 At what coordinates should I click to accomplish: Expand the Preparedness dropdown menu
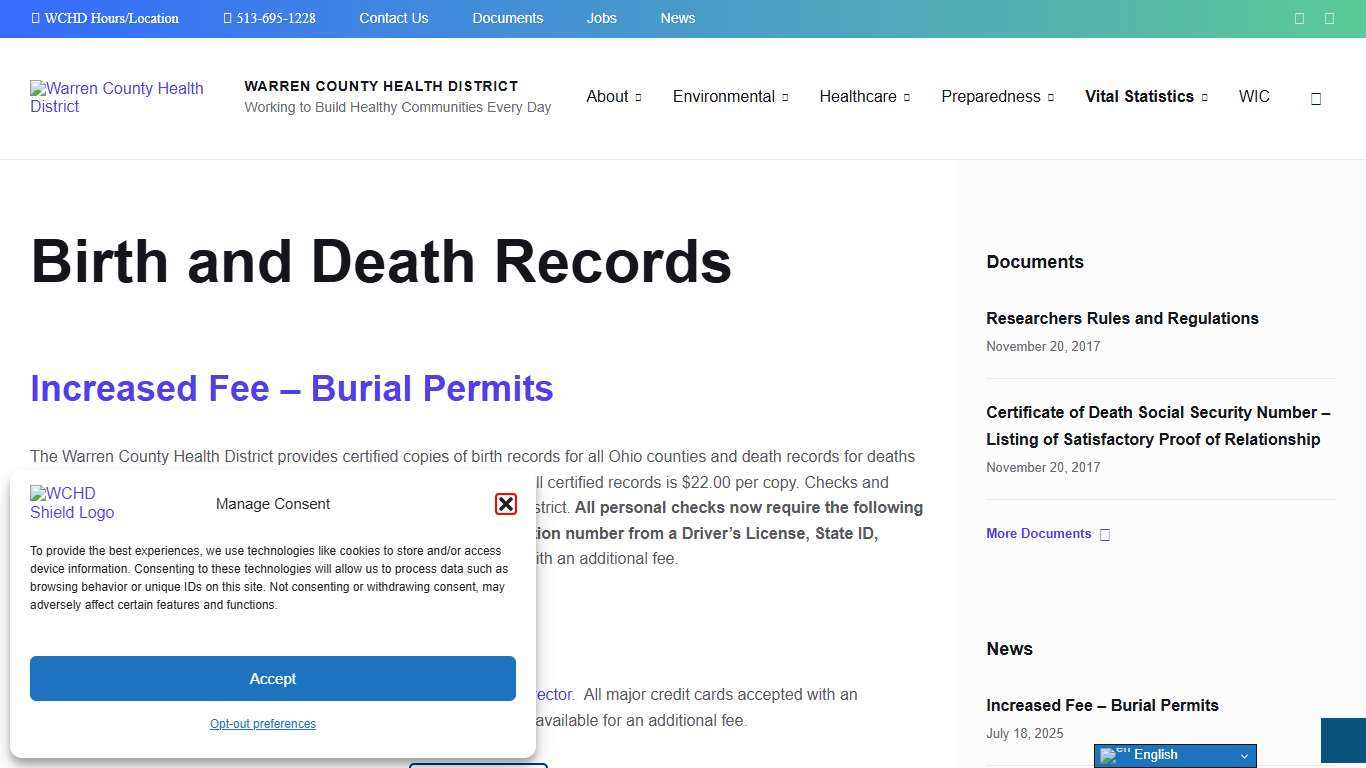tap(997, 96)
